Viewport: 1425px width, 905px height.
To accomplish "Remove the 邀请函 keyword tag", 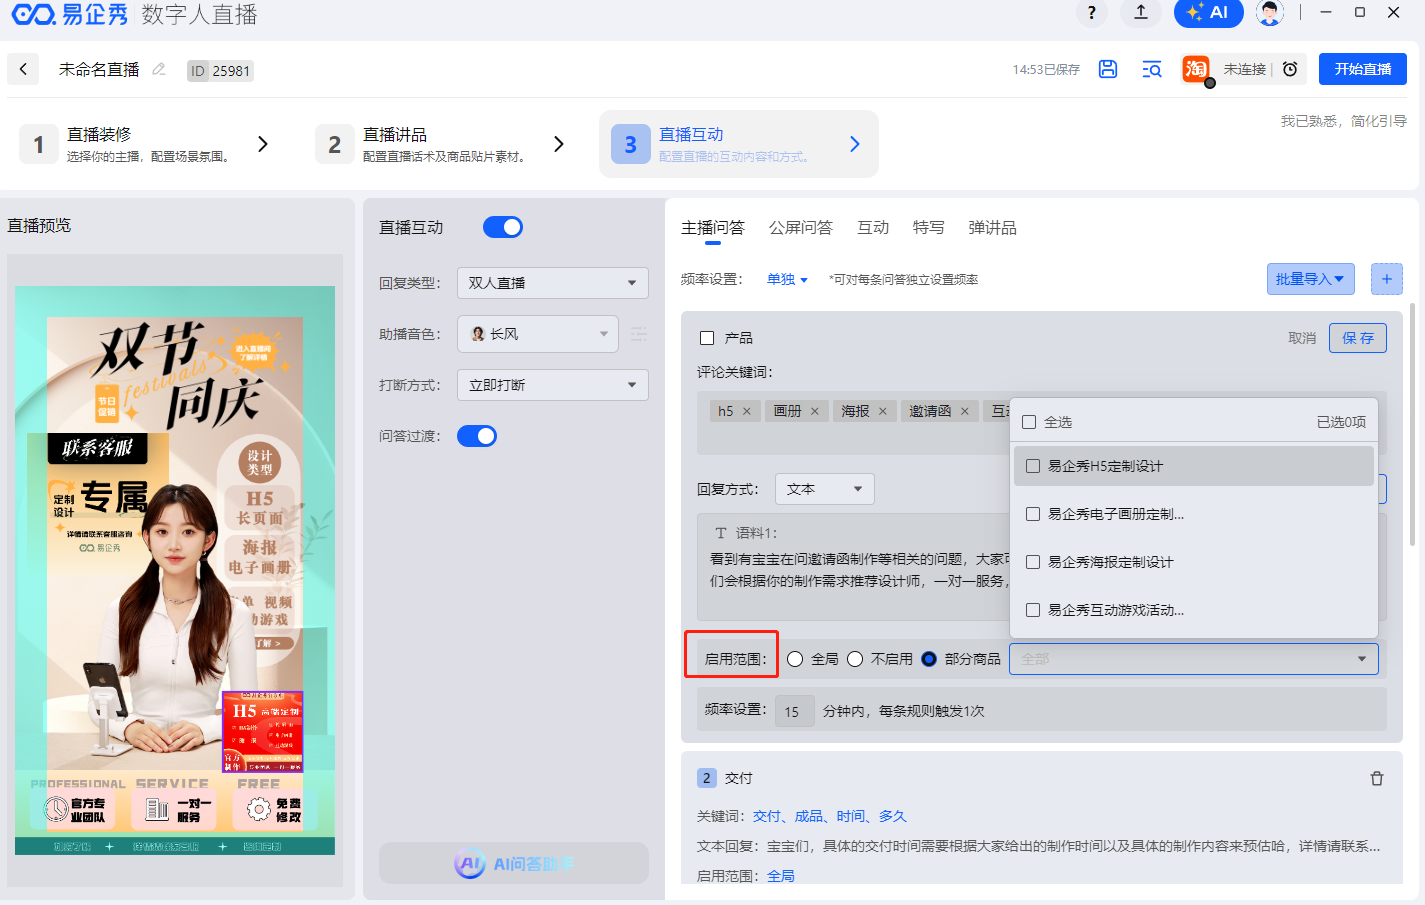I will pos(964,411).
